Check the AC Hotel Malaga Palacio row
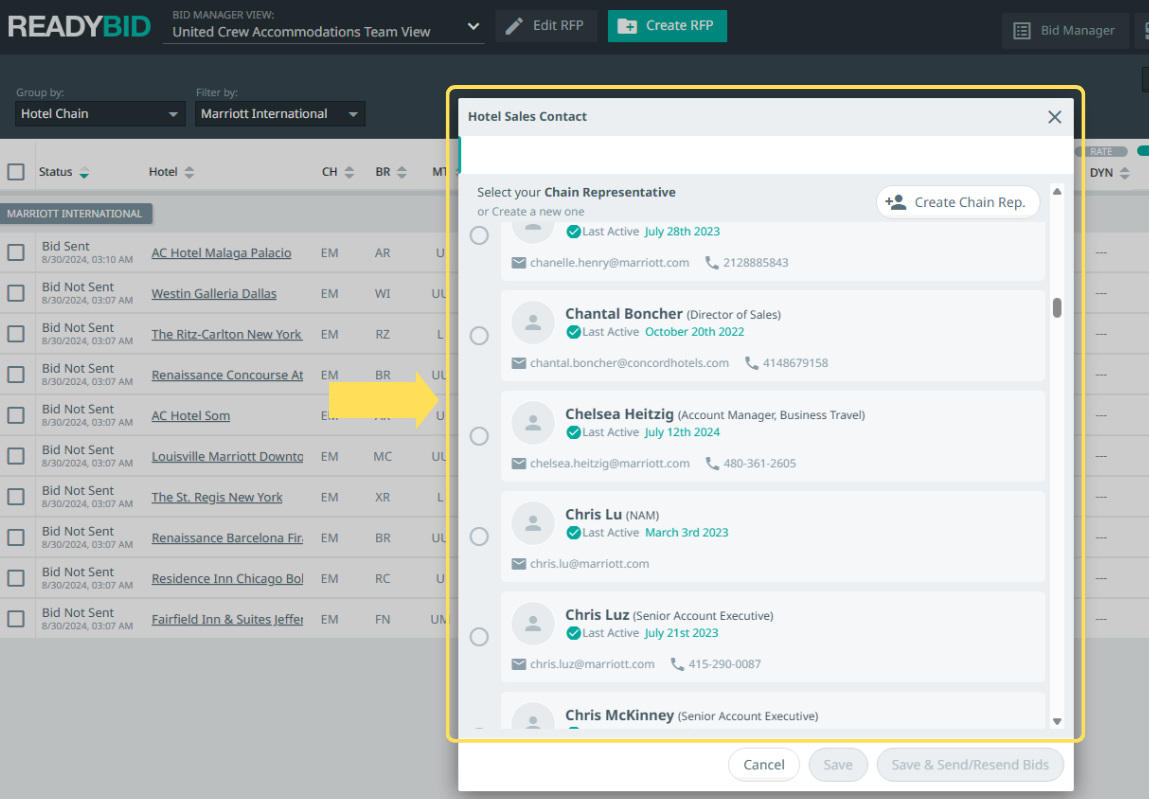This screenshot has height=799, width=1149. click(15, 253)
